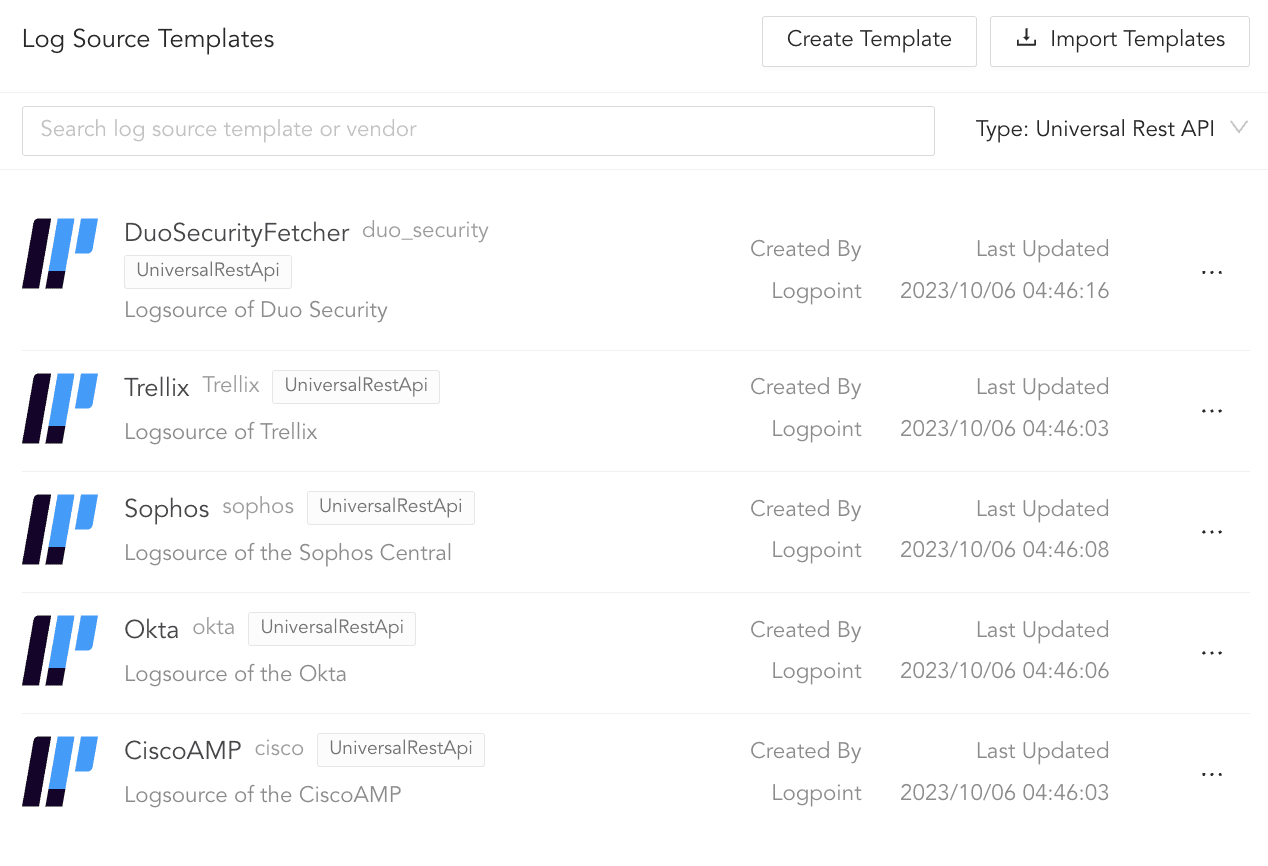The image size is (1268, 866).
Task: Select the Okta template name
Action: (151, 629)
